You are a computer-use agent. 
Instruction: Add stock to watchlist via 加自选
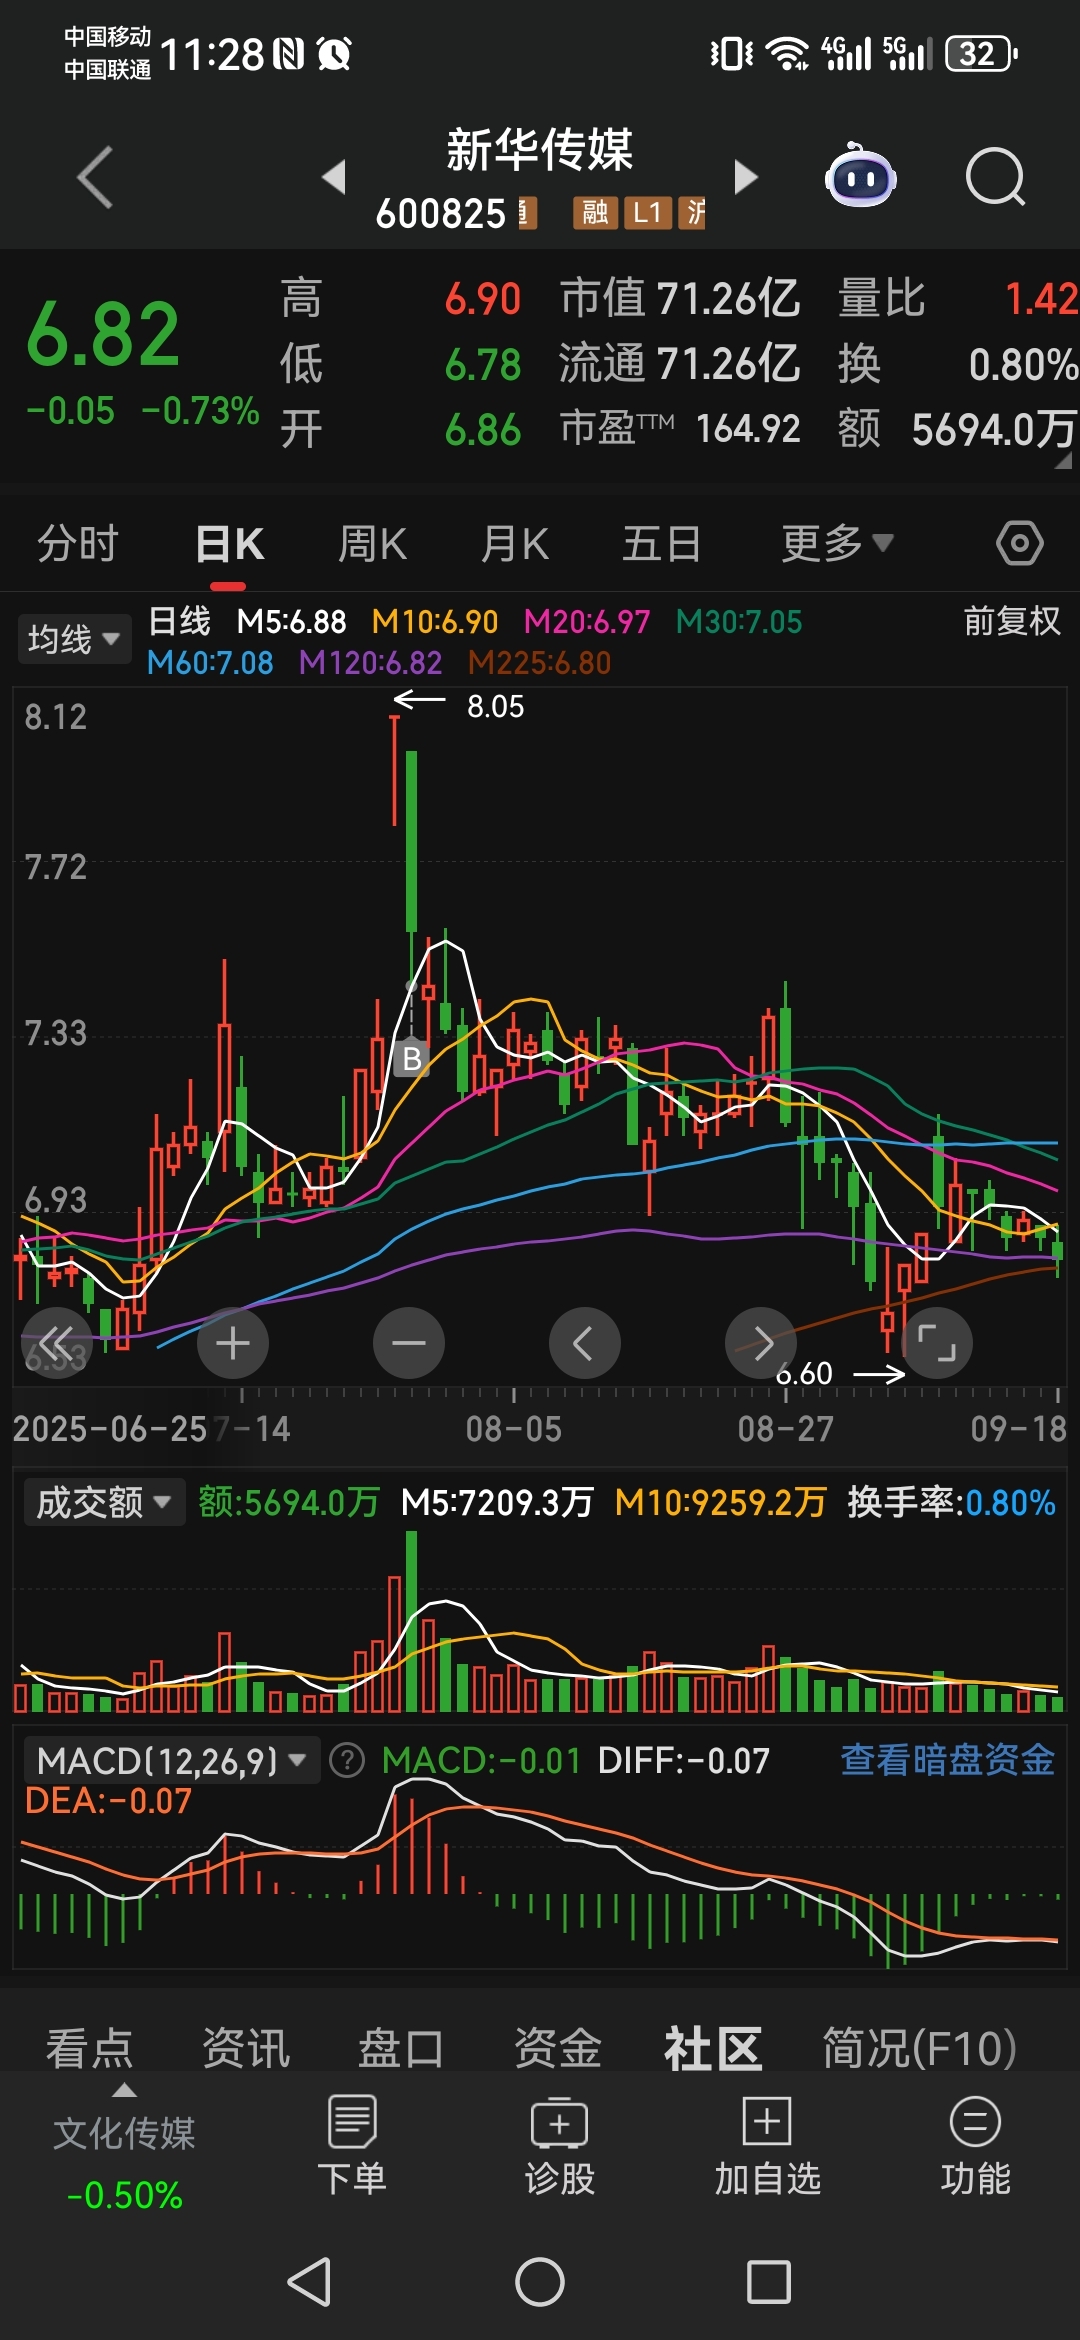[x=768, y=2146]
